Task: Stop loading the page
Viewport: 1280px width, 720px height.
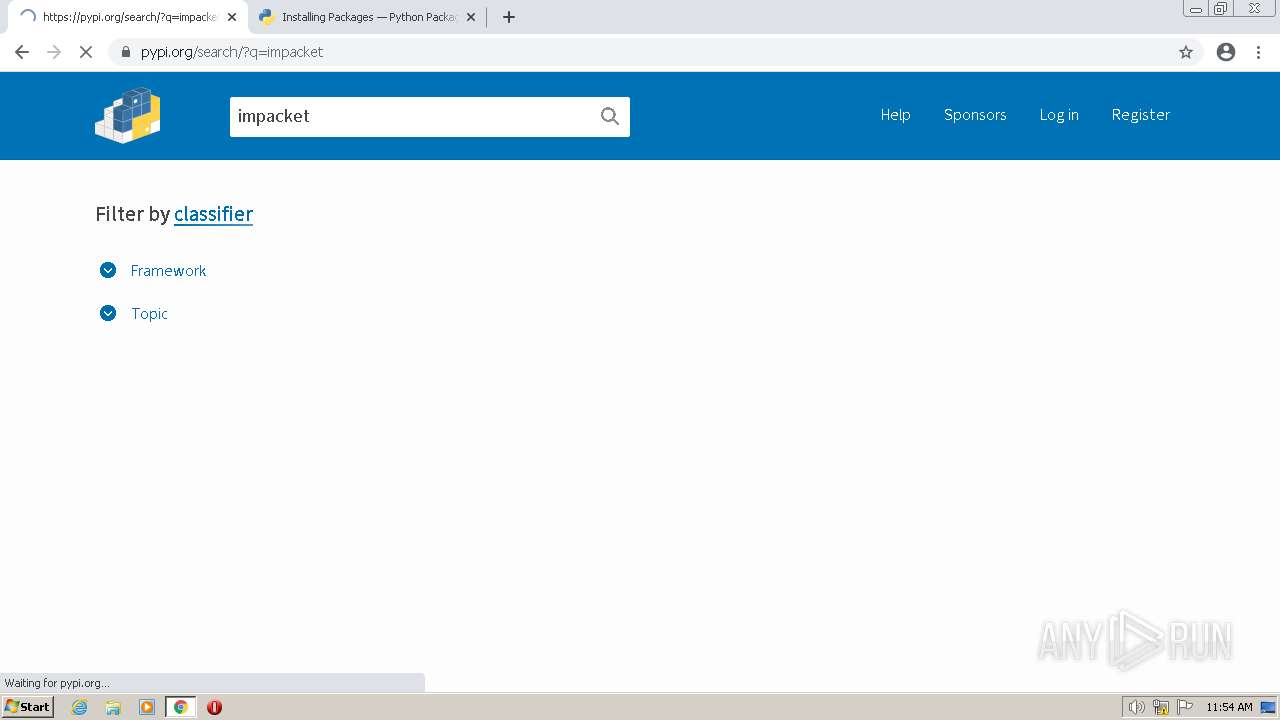Action: (86, 52)
